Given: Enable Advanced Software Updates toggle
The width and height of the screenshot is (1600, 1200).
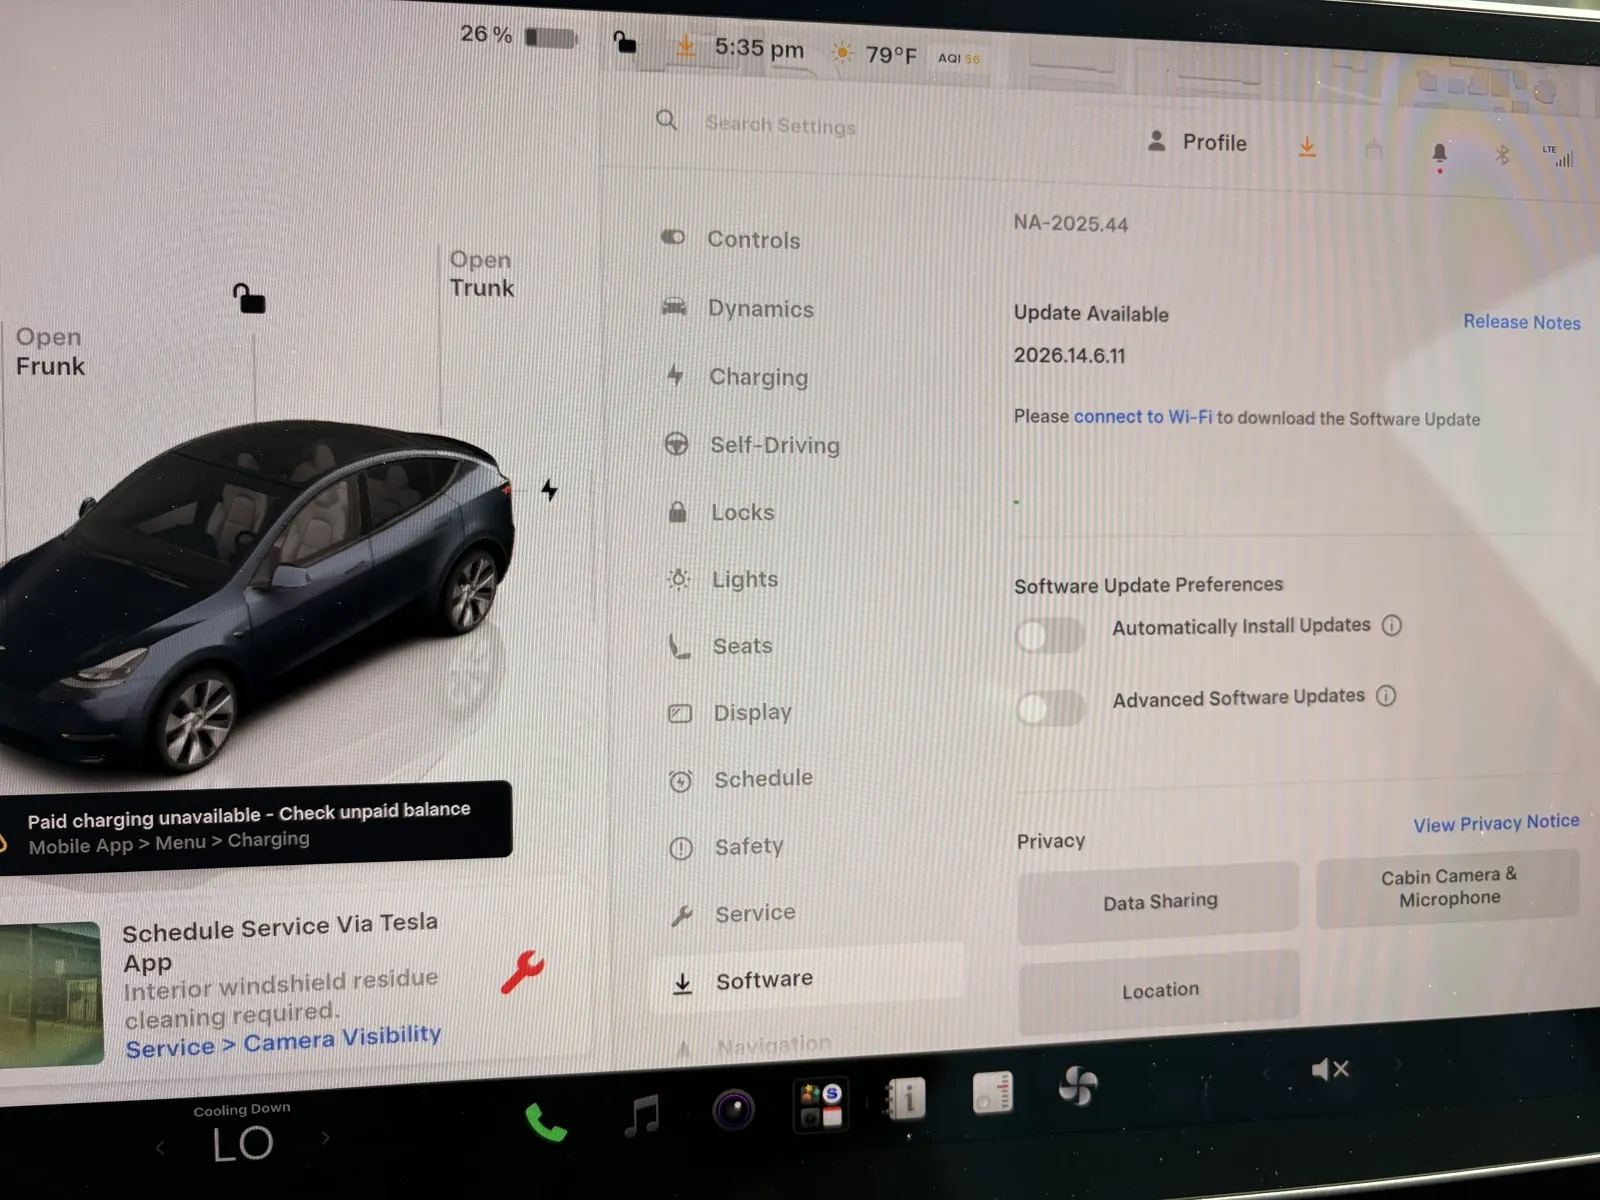Looking at the screenshot, I should click(x=1051, y=709).
